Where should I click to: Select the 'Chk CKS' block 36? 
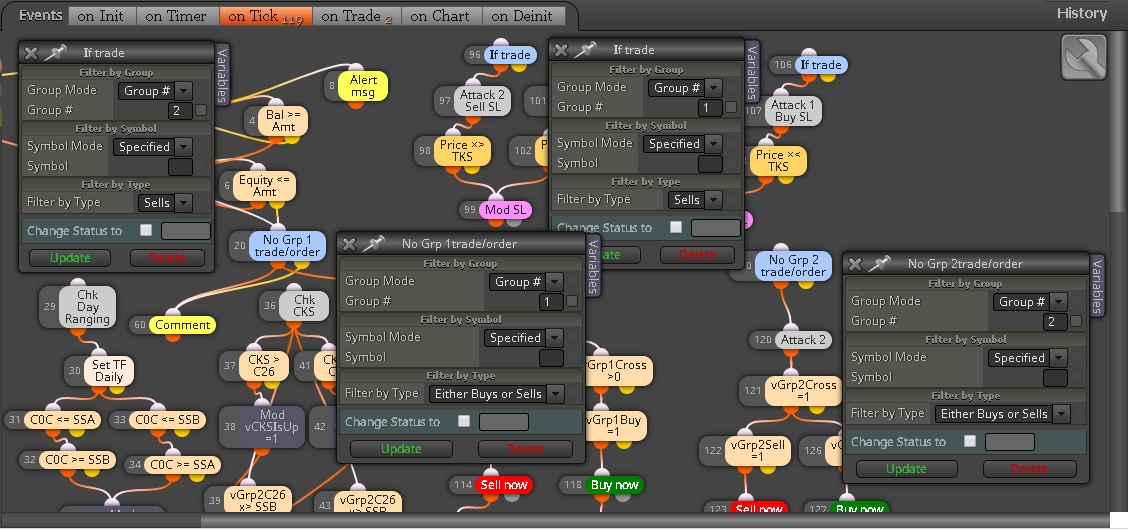[x=304, y=305]
